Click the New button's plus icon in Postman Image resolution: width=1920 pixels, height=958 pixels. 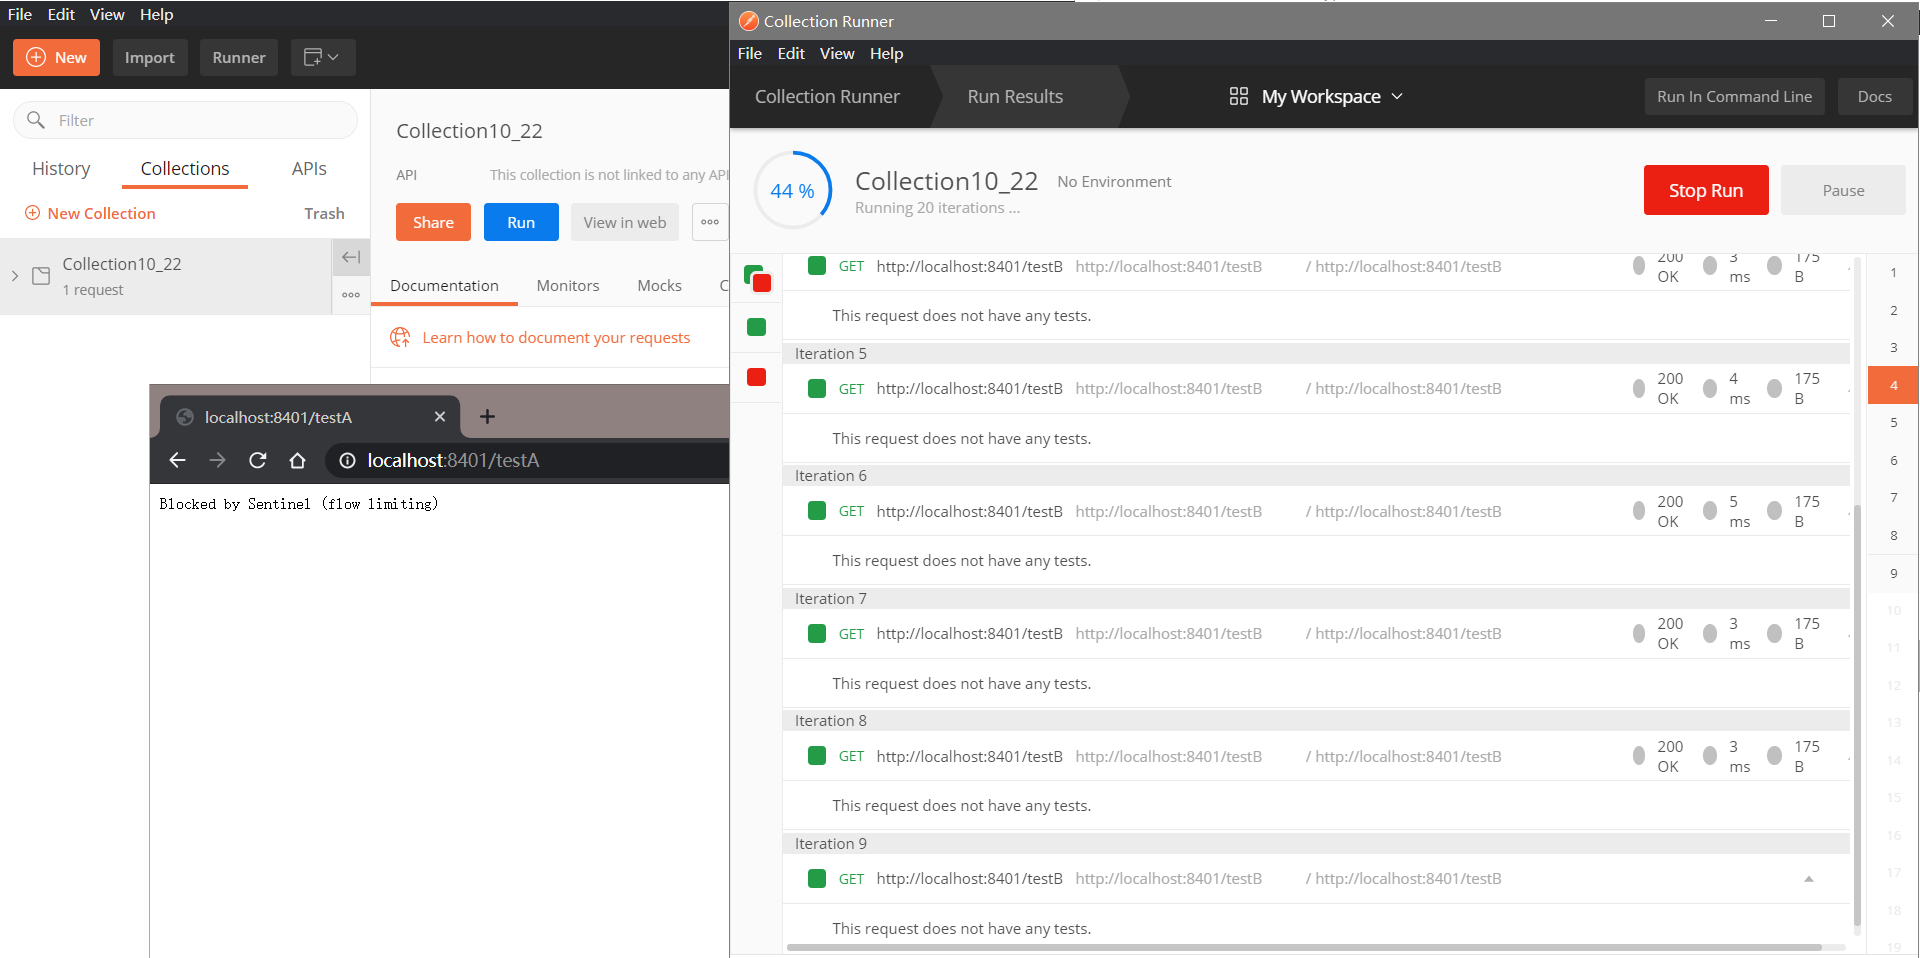pyautogui.click(x=36, y=57)
